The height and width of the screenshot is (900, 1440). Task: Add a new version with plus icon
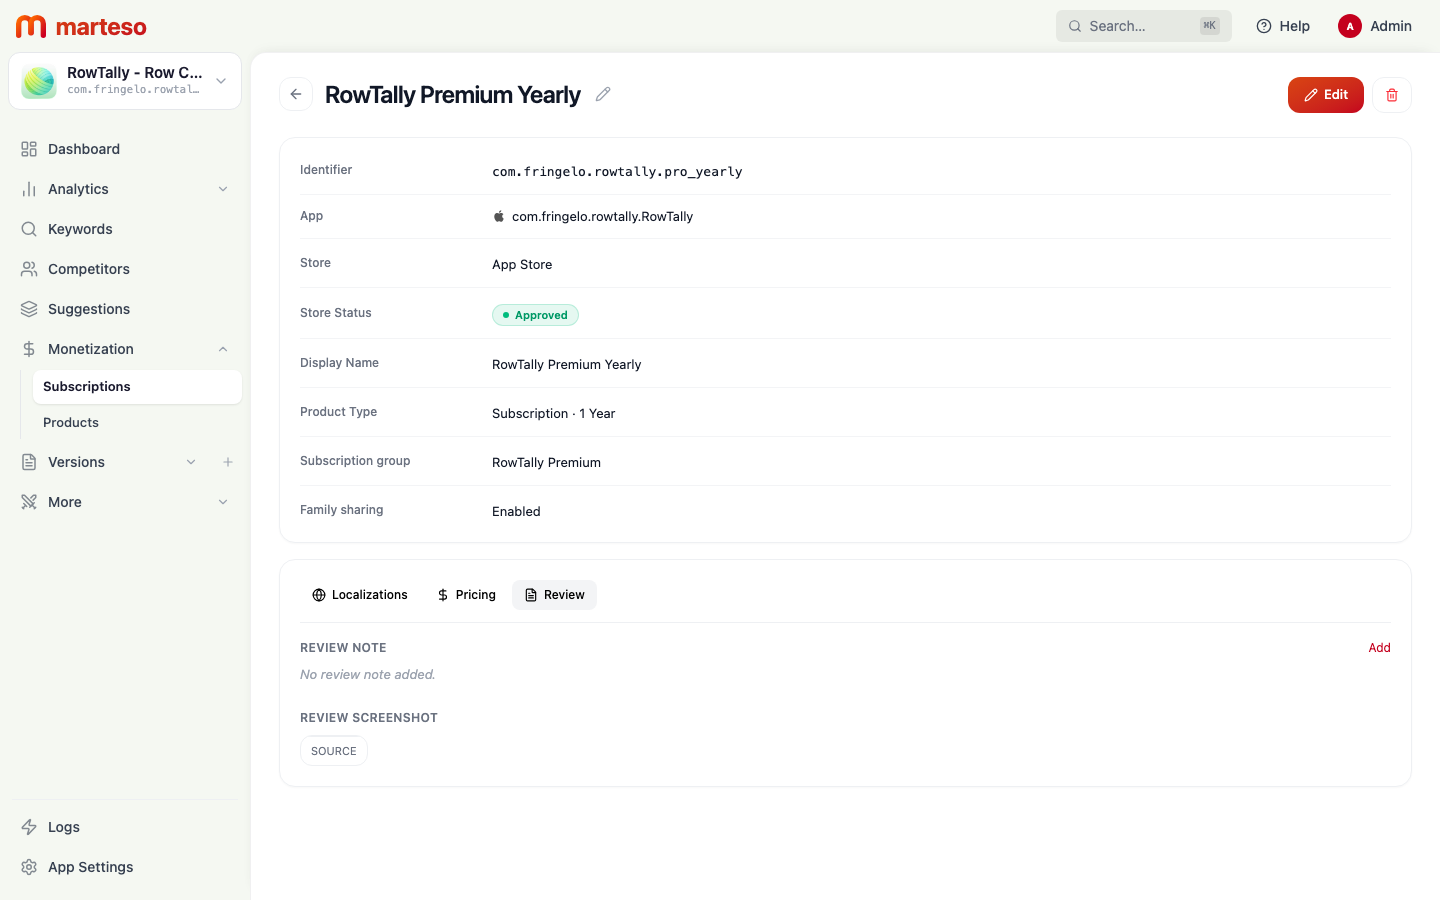pos(228,462)
